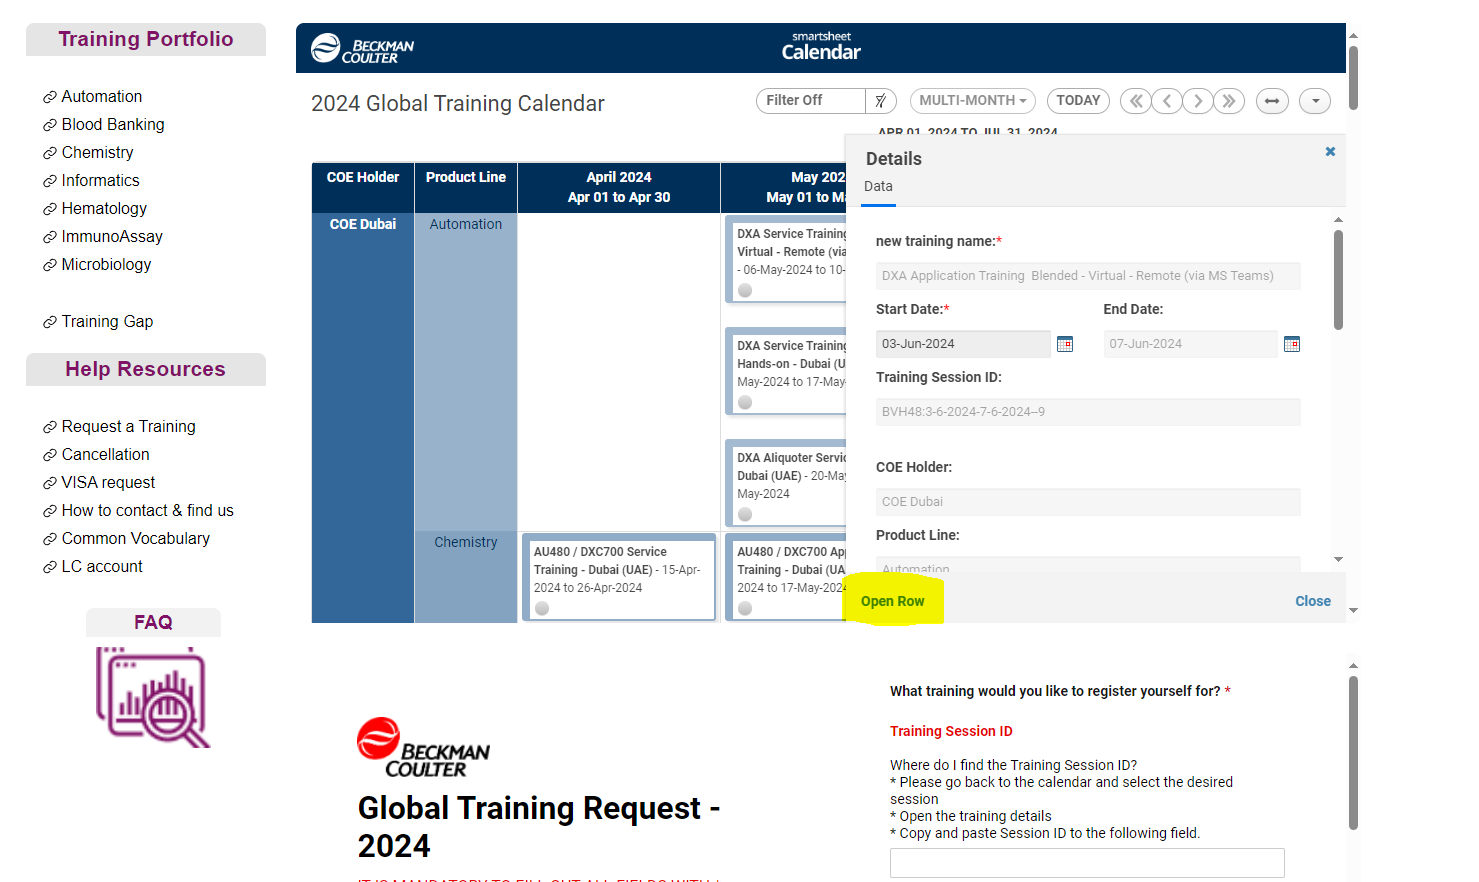Click the TODAY button
Viewport: 1479px width, 882px height.
pos(1078,101)
